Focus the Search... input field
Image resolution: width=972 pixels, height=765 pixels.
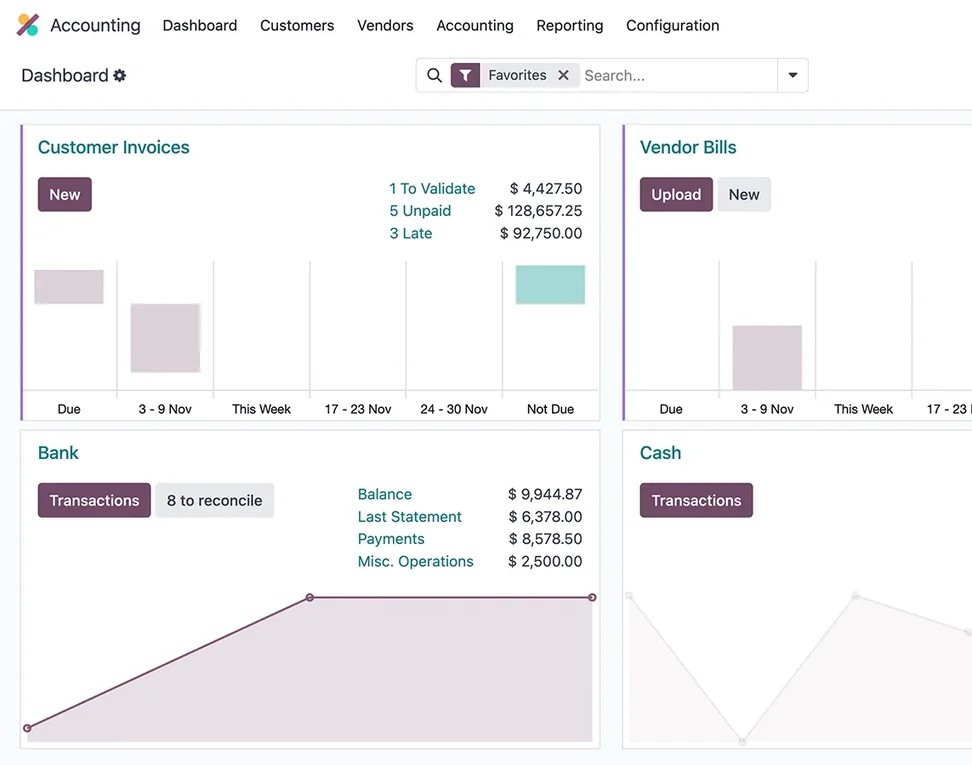pos(678,76)
